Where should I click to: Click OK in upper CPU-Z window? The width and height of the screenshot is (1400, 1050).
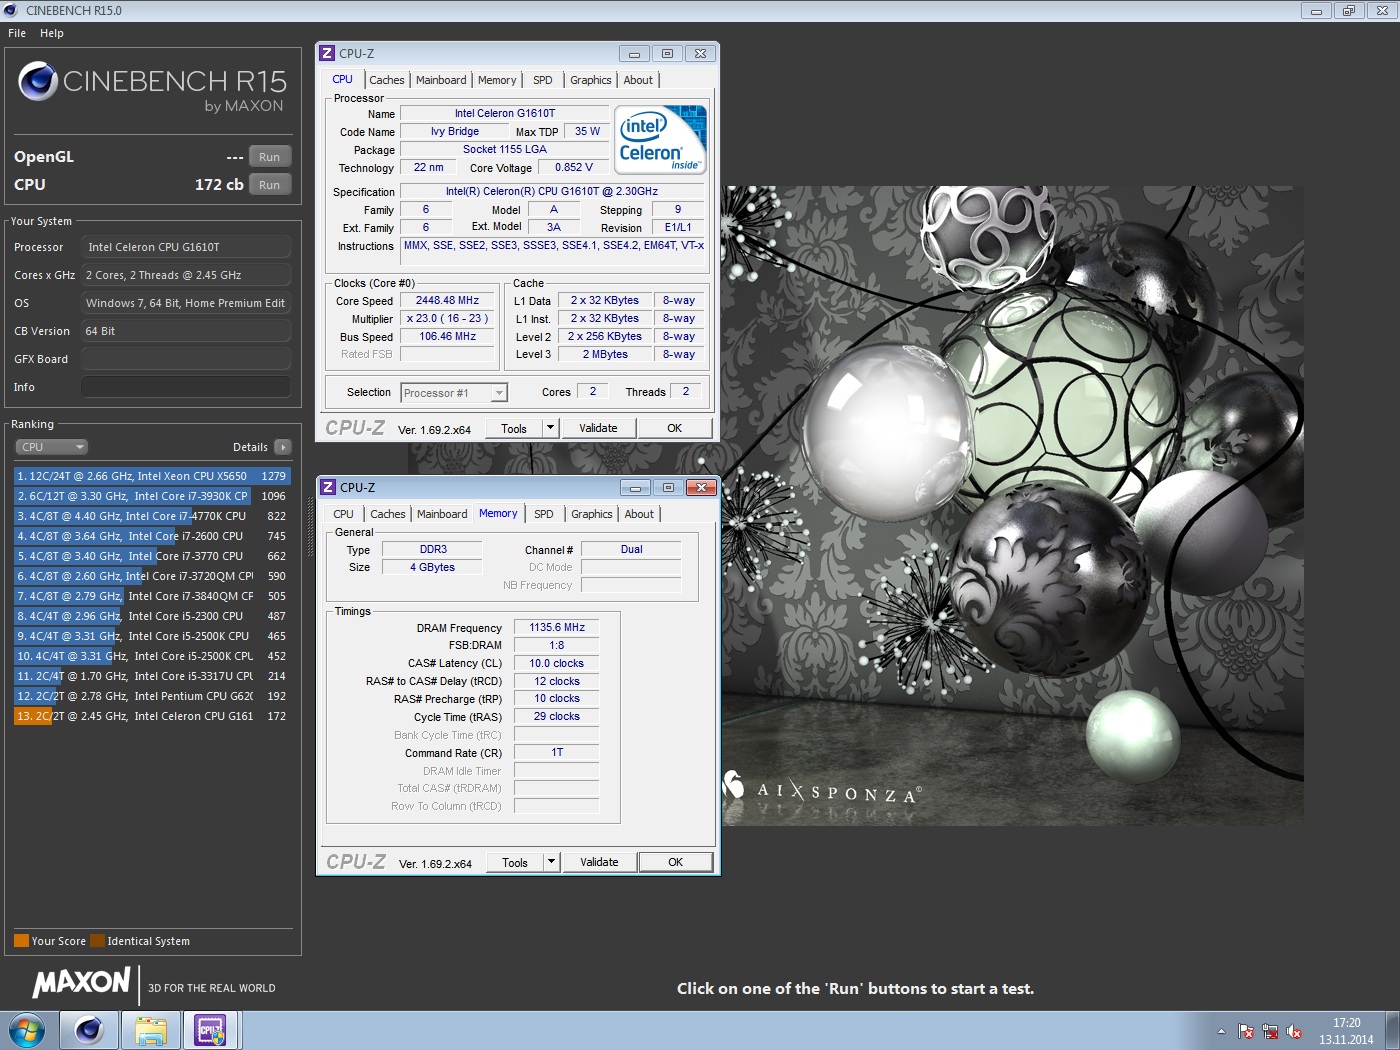[x=675, y=428]
